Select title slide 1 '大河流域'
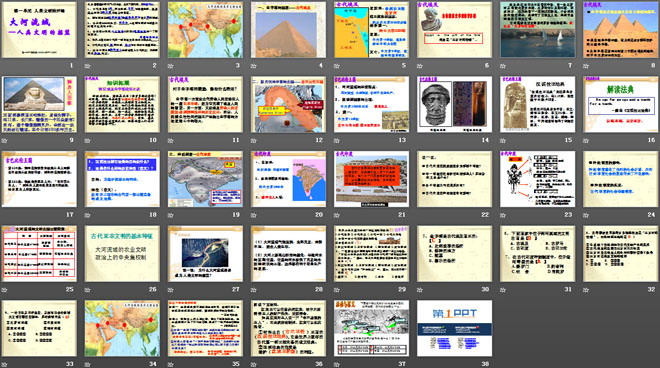Image resolution: width=660 pixels, height=368 pixels. coord(39,30)
